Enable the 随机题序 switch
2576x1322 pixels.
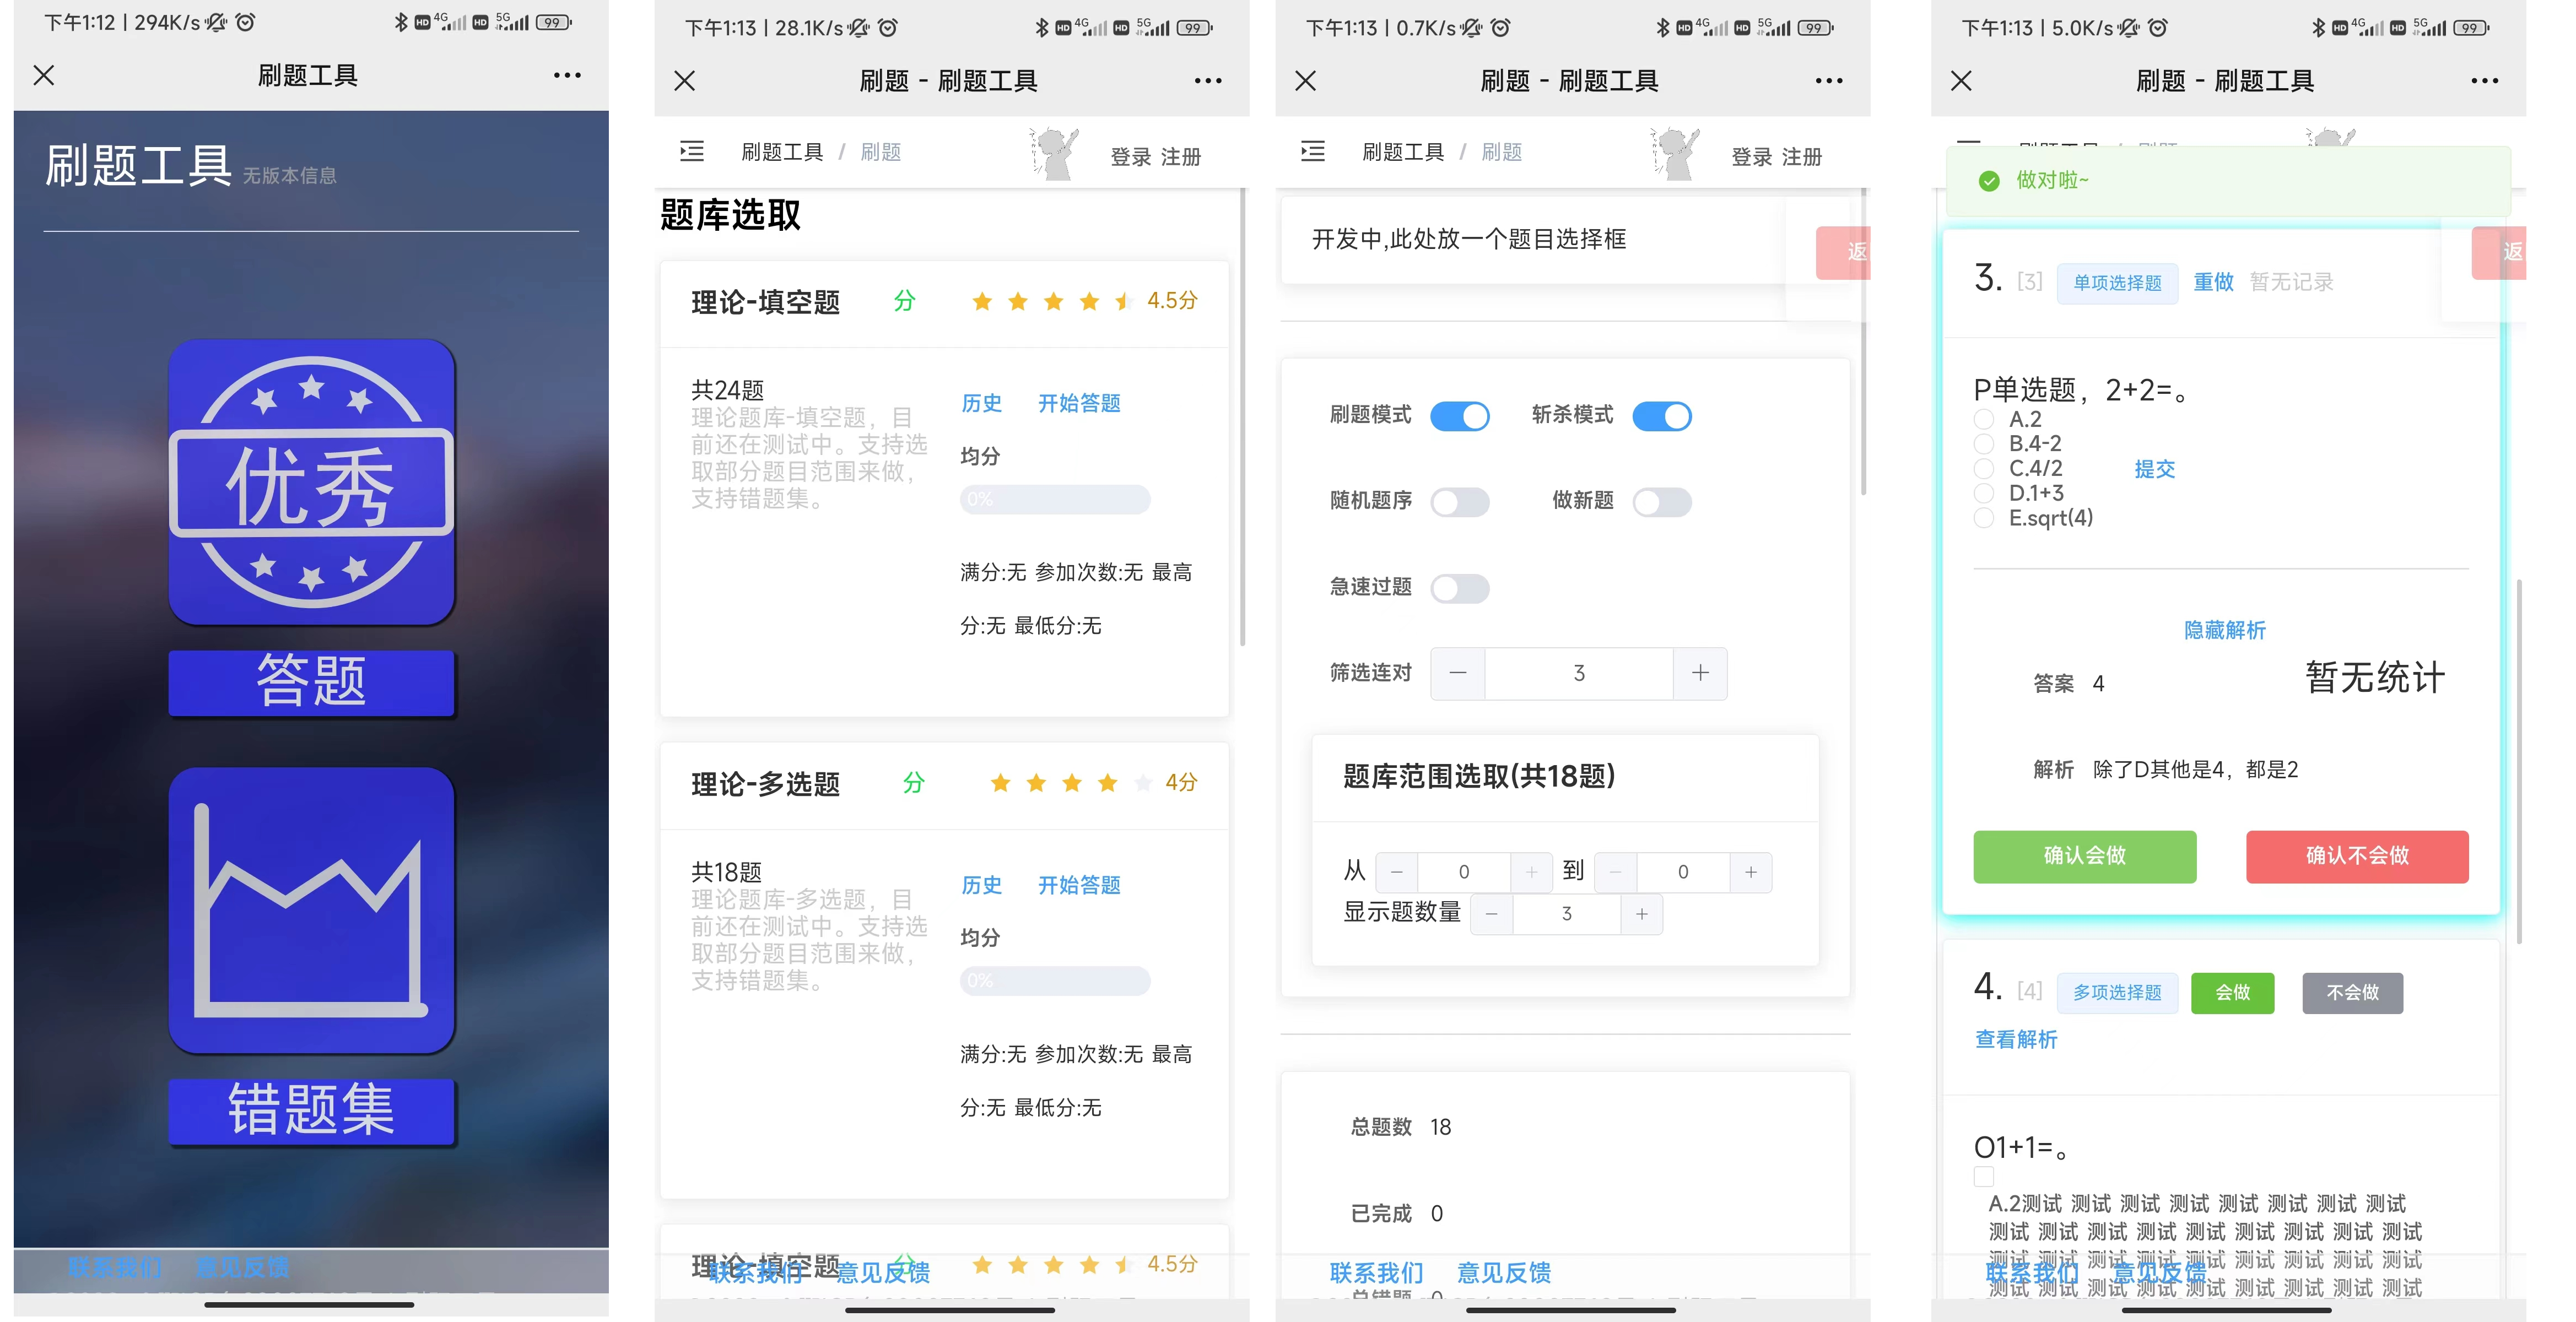1459,502
